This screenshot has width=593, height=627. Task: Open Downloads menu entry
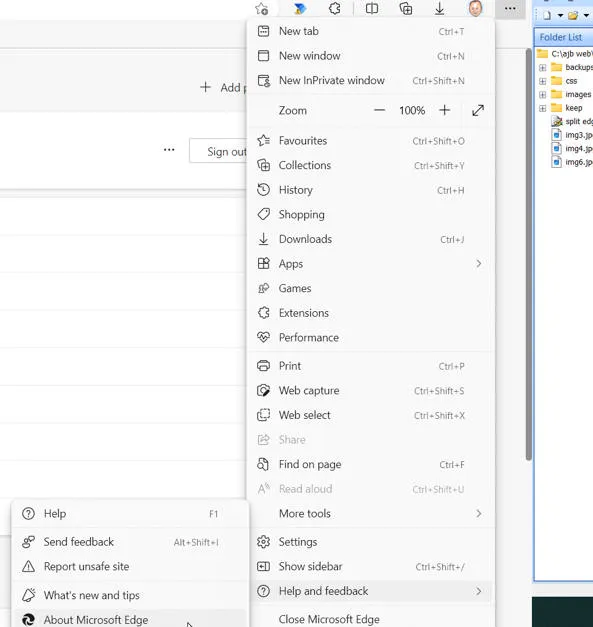(371, 240)
